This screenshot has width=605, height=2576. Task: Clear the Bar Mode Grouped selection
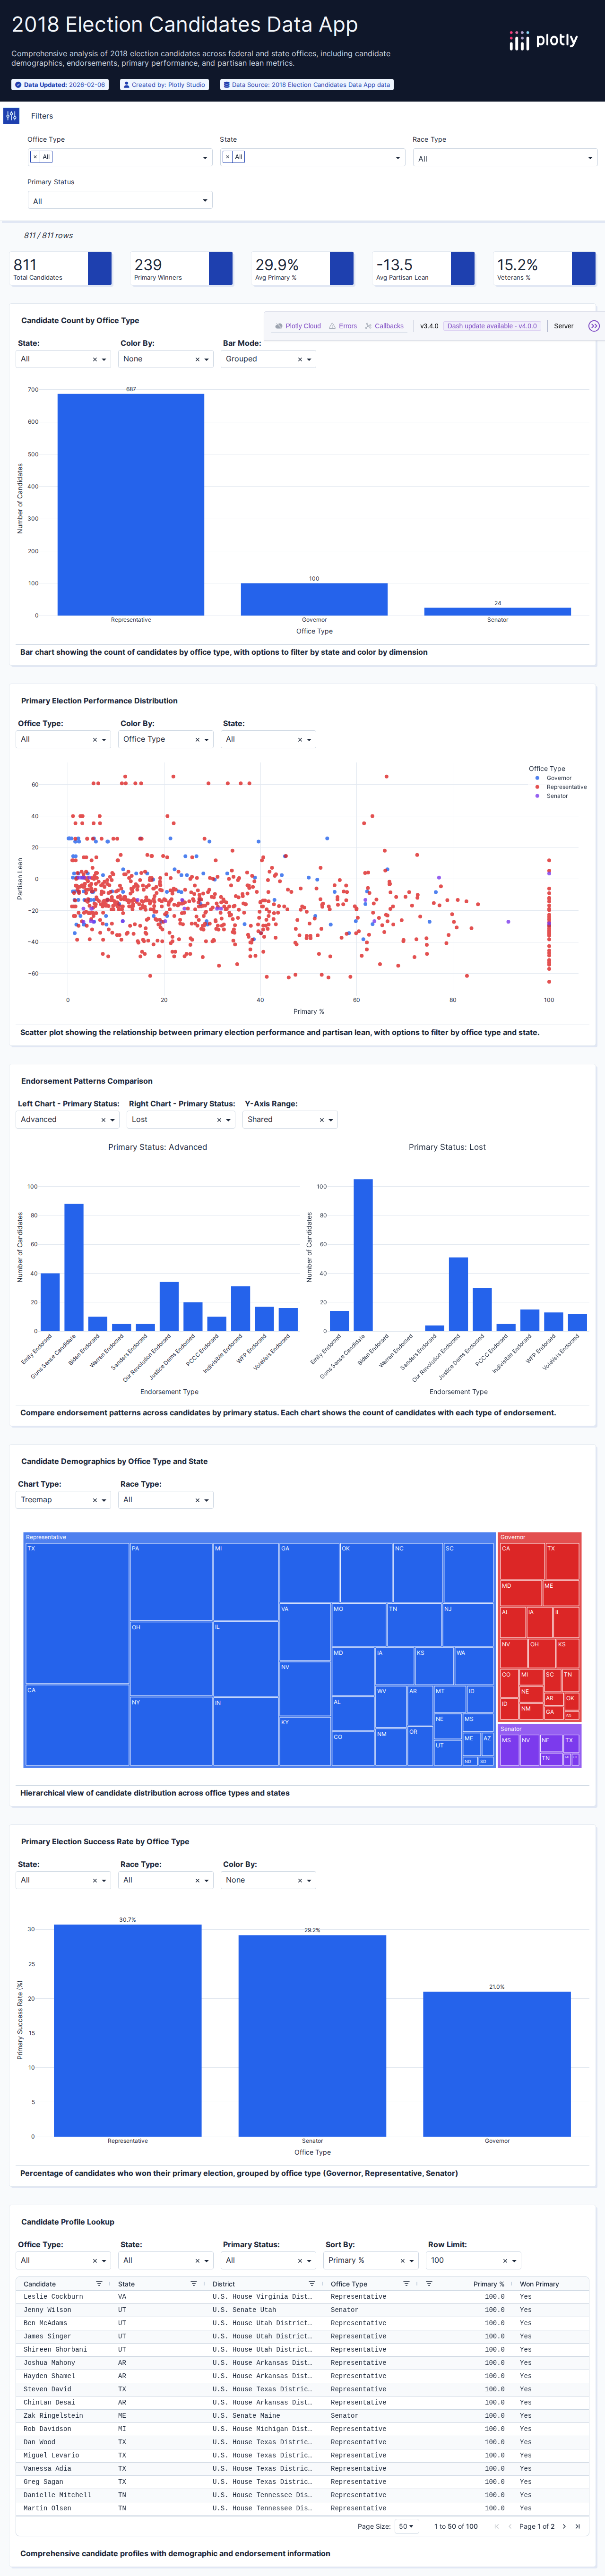tap(300, 359)
